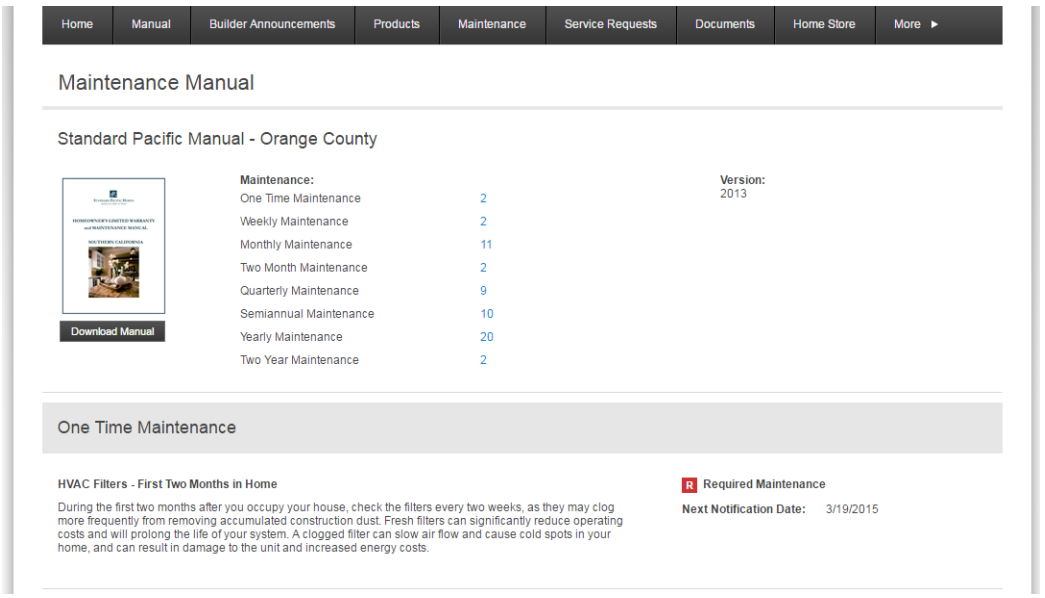This screenshot has height=598, width=1045.
Task: Open the One Time Maintenance count link
Action: (483, 198)
